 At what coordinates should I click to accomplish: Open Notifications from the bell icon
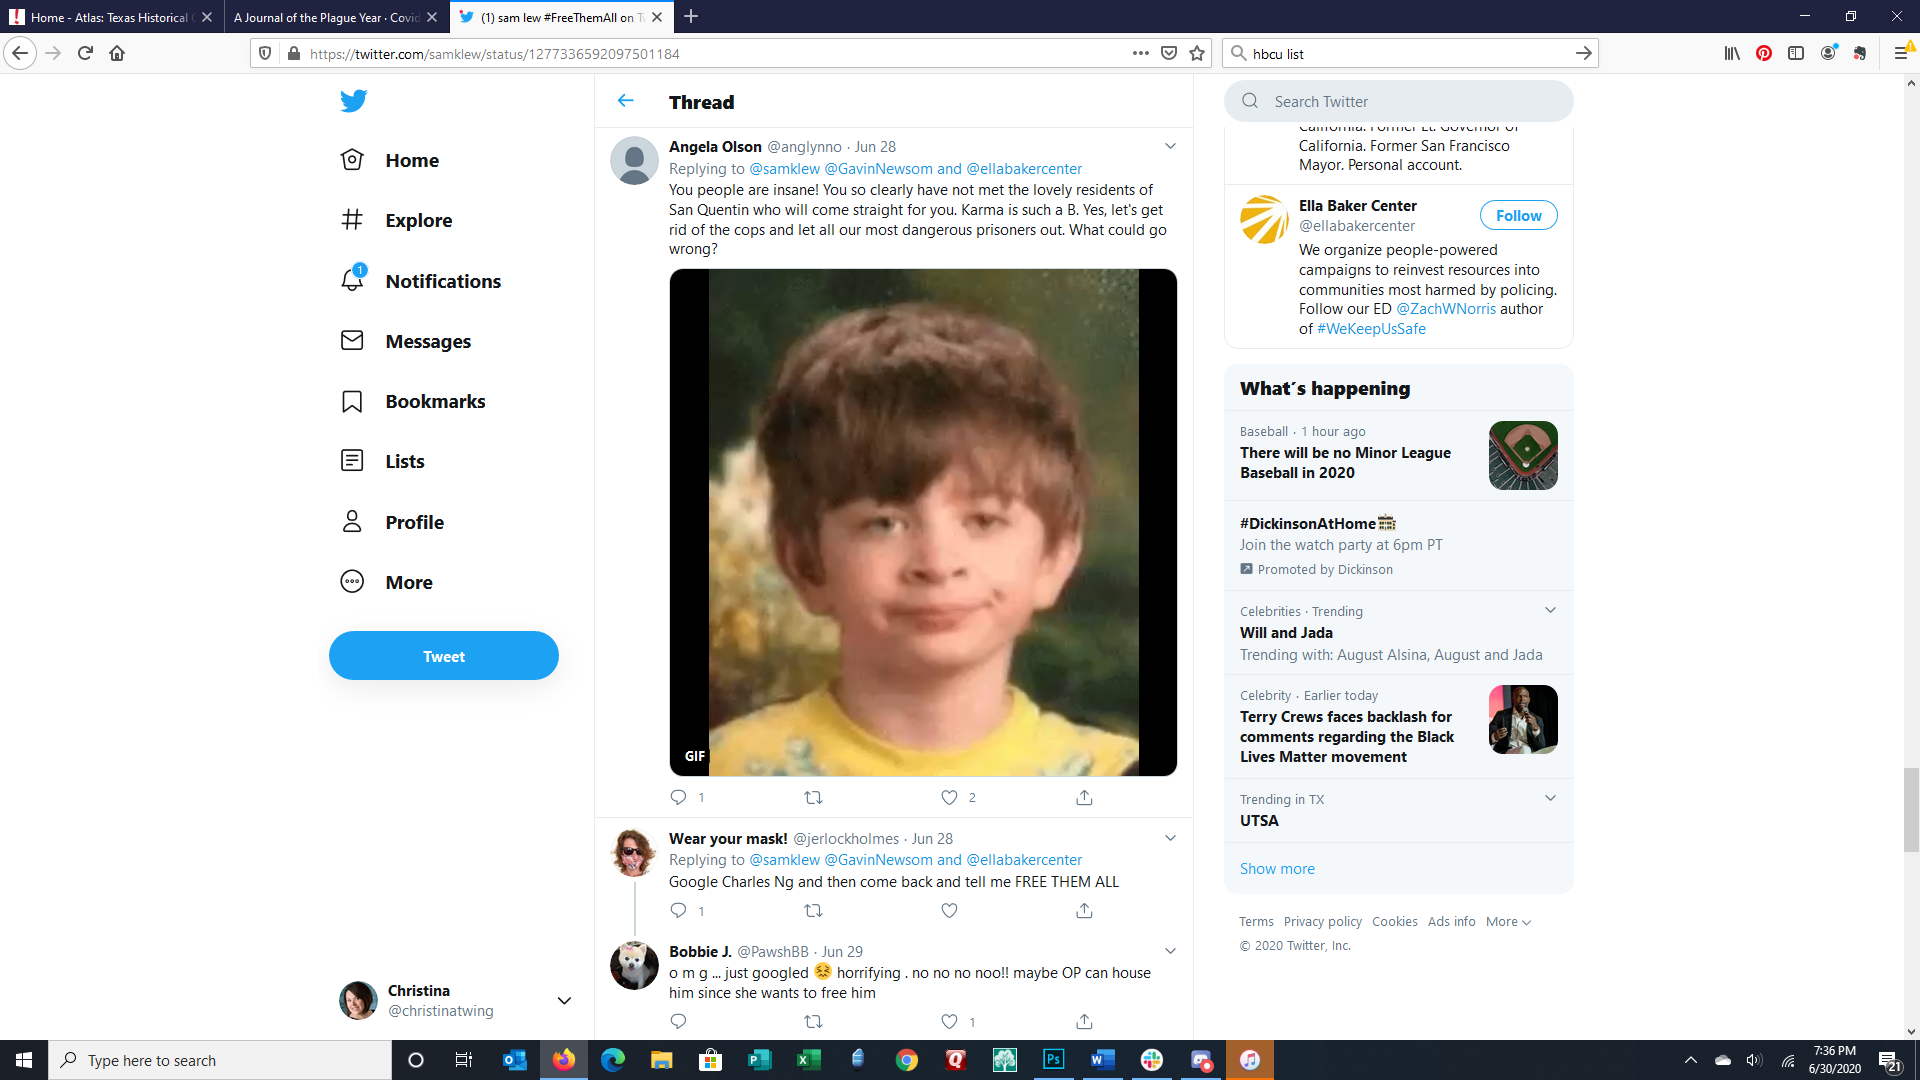pyautogui.click(x=352, y=280)
